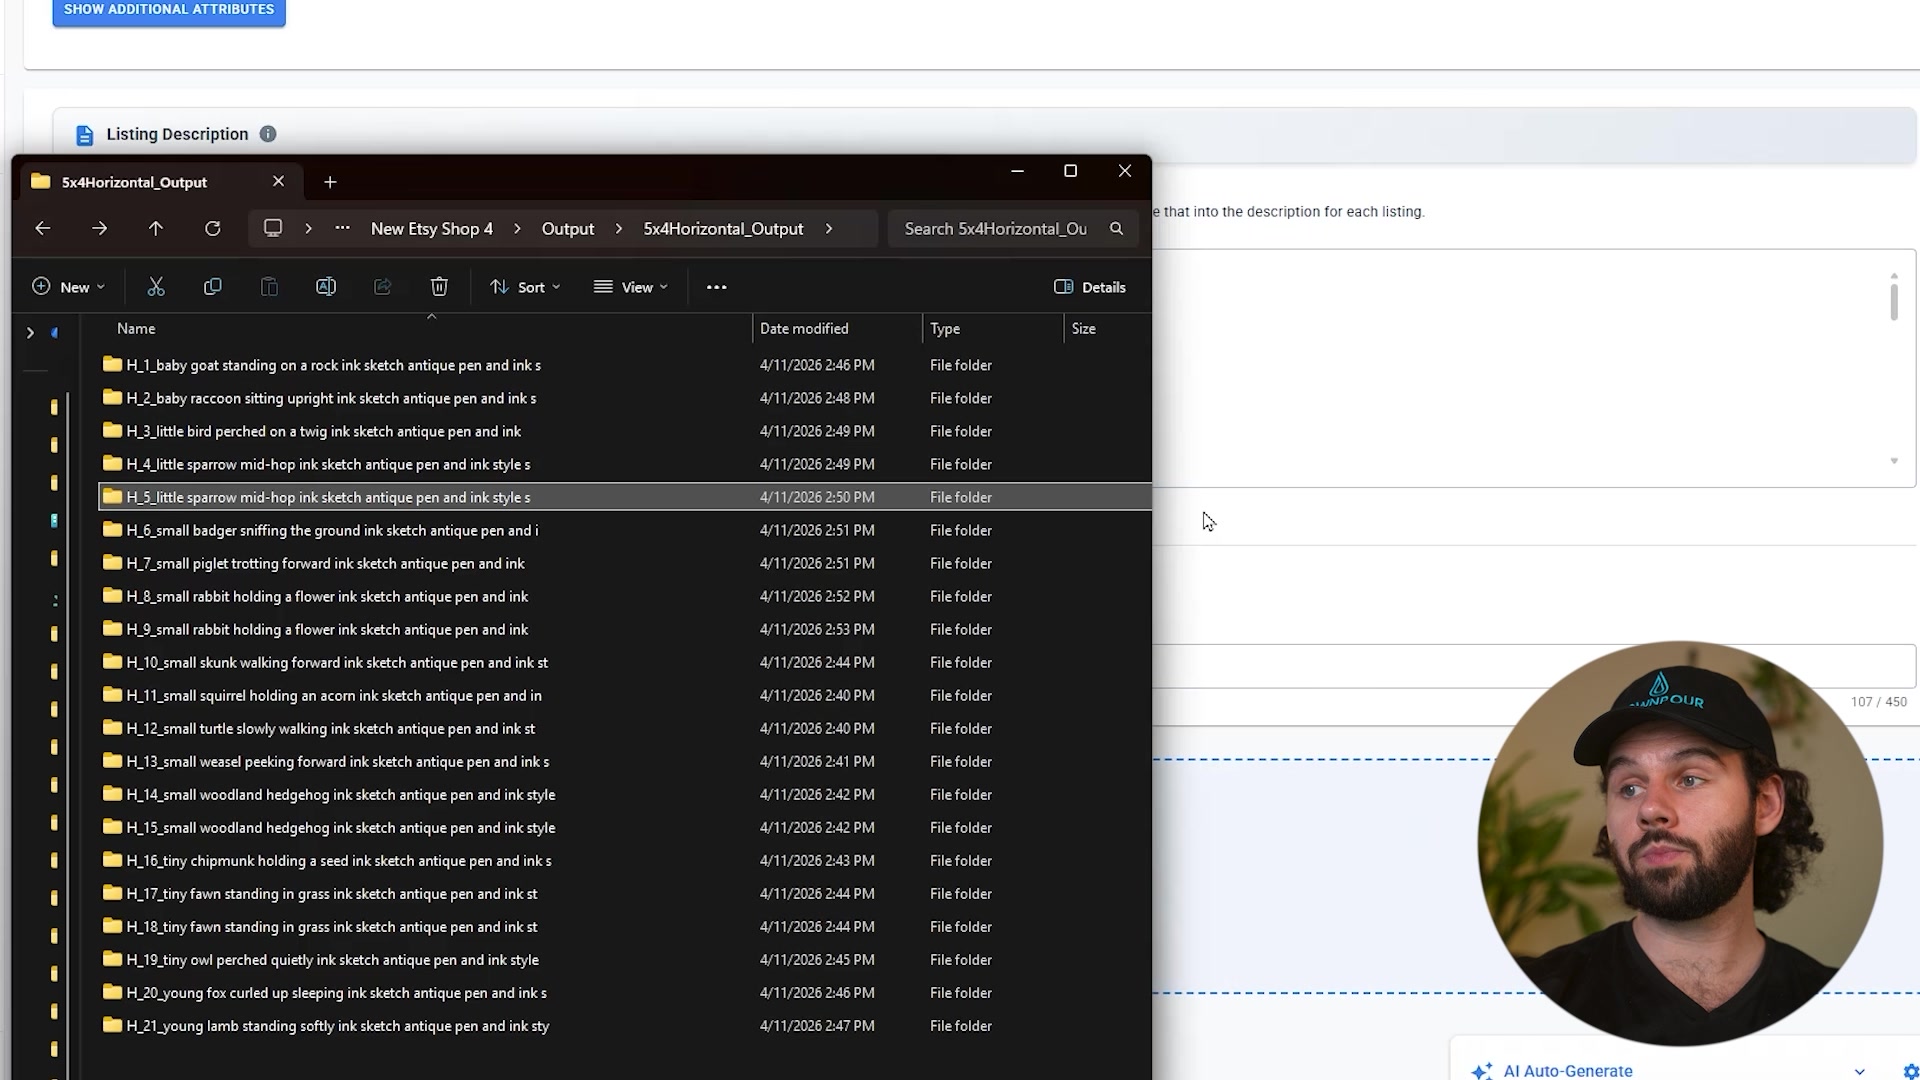Screen dimensions: 1920x1080
Task: Expand chevron after 5x4Horizontal_Output breadcrumb
Action: (829, 229)
